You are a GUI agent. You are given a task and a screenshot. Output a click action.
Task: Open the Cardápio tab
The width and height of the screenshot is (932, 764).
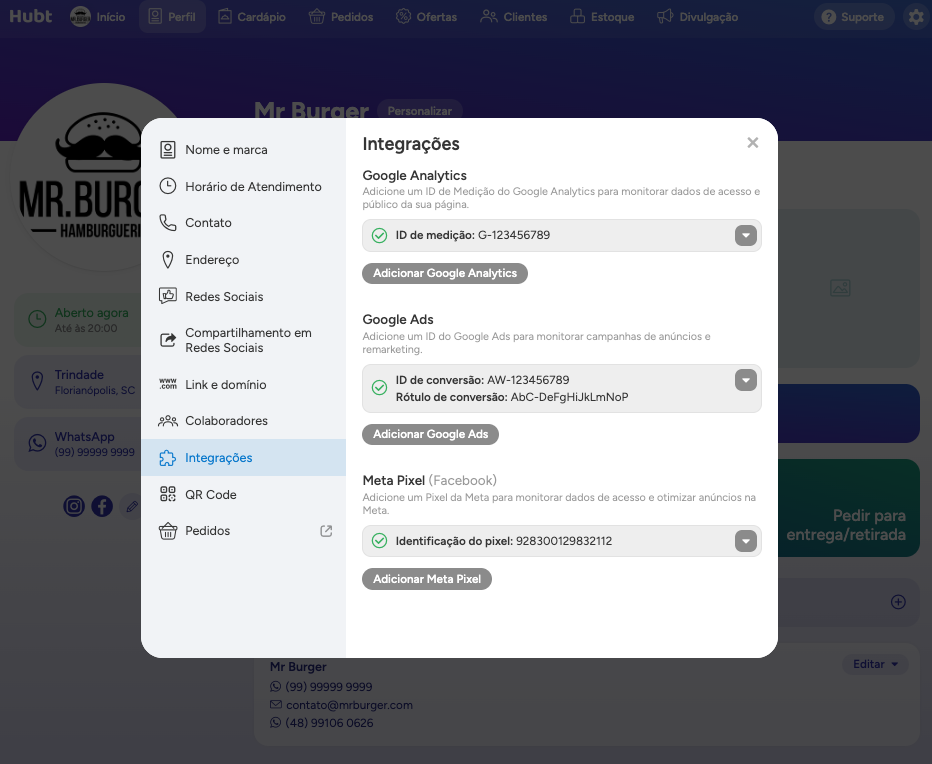point(252,17)
